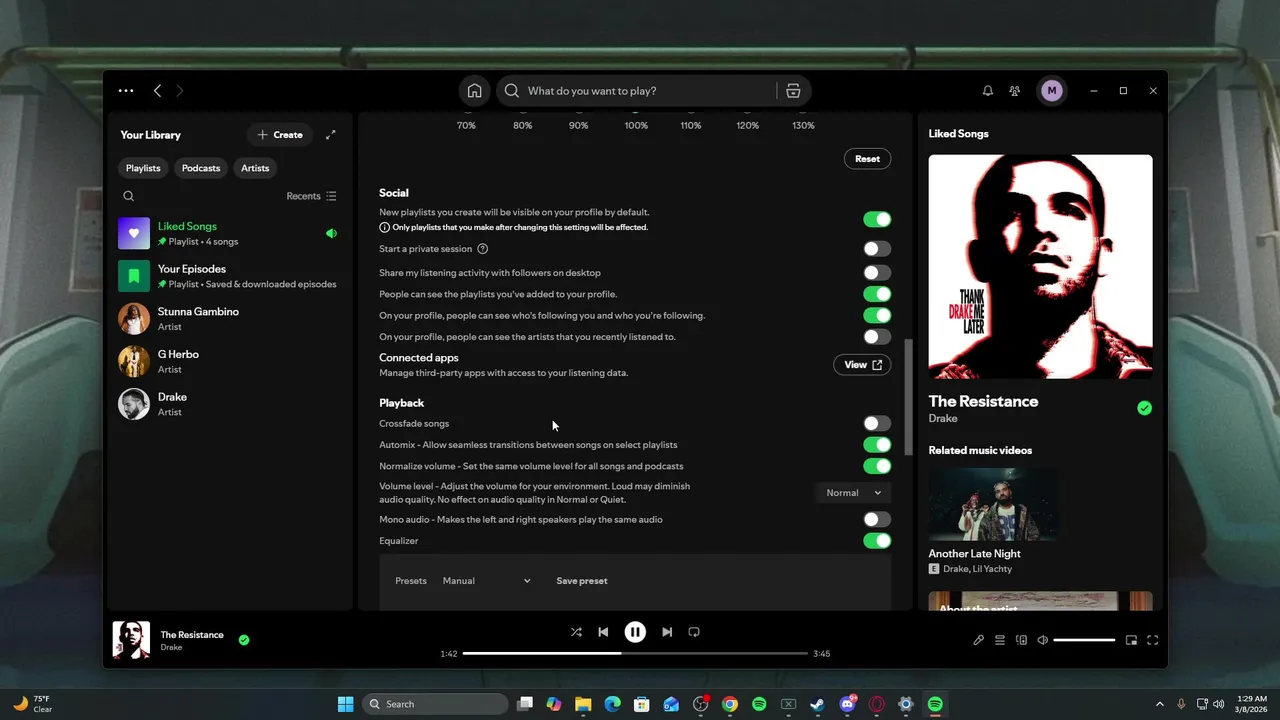
Task: Enter full screen player icon
Action: [1153, 640]
